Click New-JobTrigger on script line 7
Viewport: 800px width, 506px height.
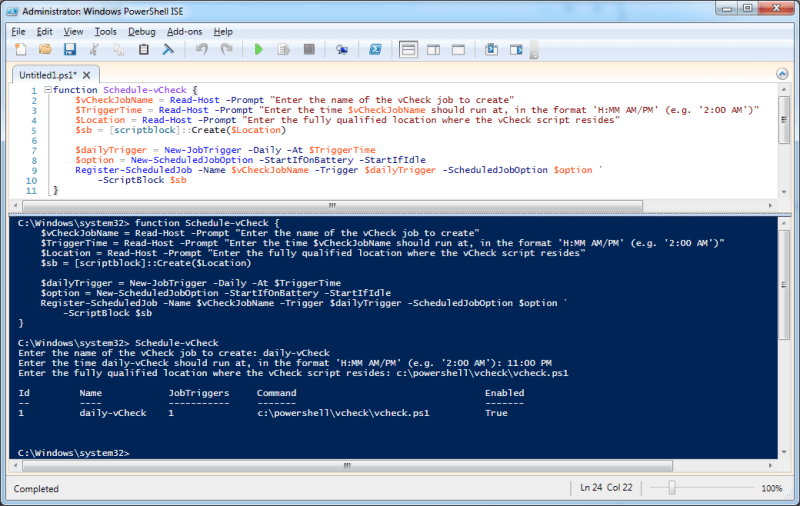pyautogui.click(x=203, y=150)
